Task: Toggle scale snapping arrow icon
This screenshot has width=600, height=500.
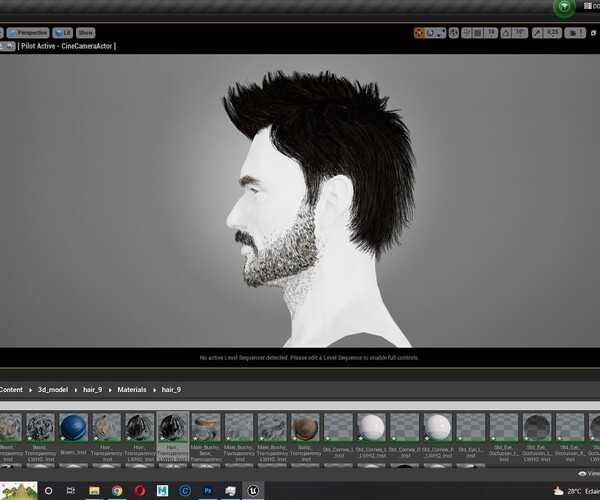Action: tap(537, 33)
